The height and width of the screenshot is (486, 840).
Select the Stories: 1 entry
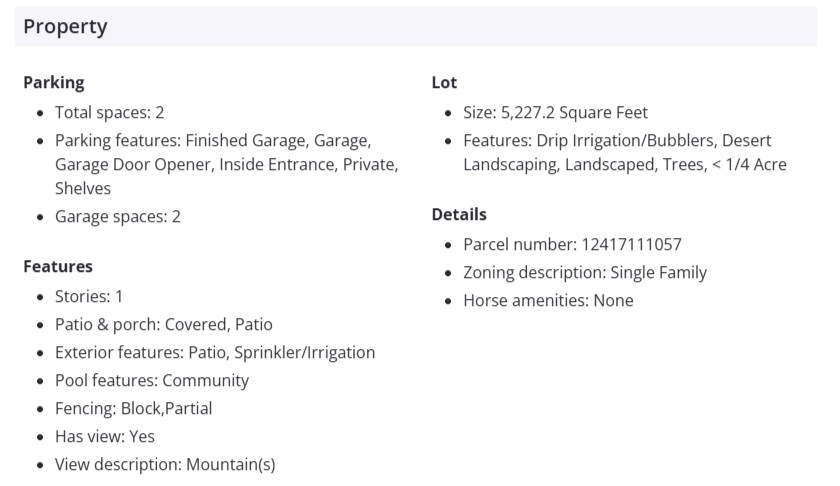[89, 296]
